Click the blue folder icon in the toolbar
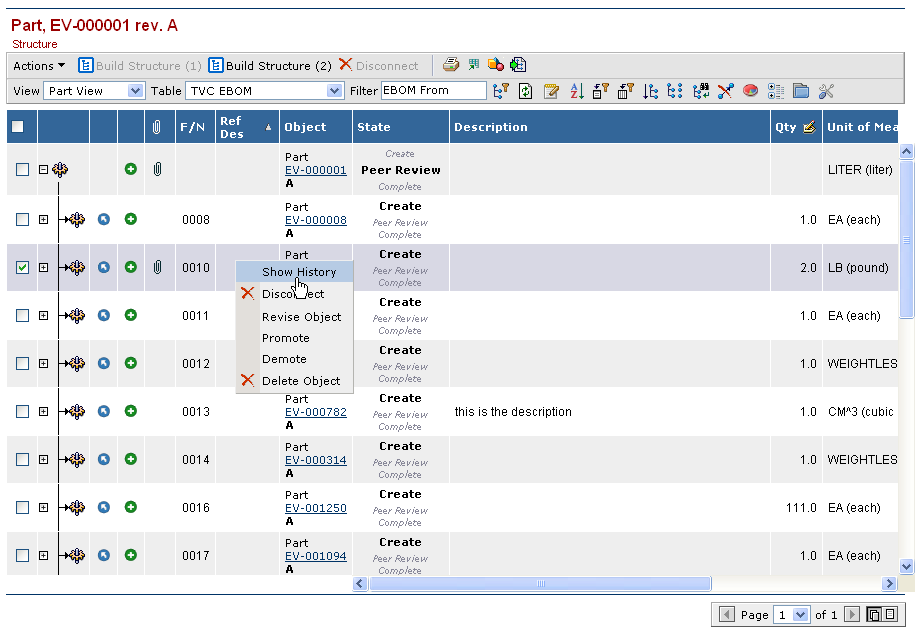The width and height of the screenshot is (915, 633). coord(801,91)
